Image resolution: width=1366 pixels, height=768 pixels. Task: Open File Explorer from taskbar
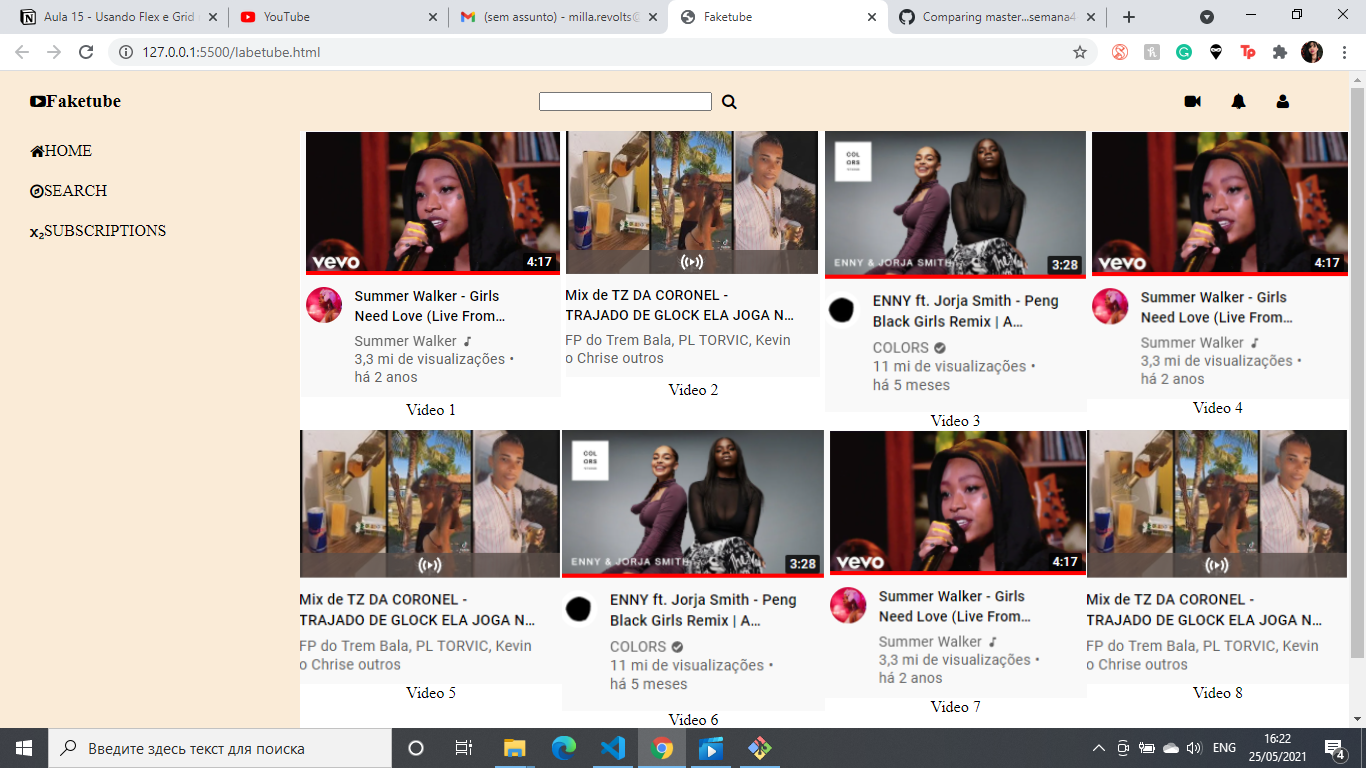(514, 748)
